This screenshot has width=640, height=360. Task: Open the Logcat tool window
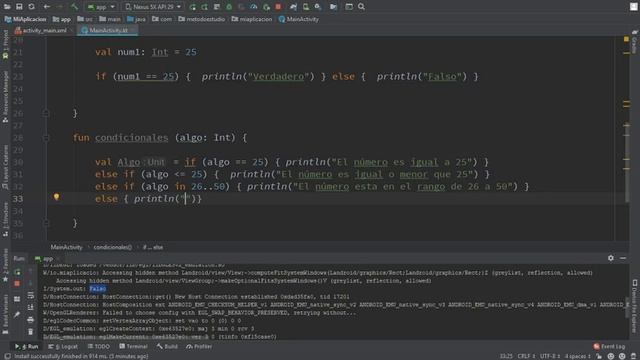coord(63,346)
